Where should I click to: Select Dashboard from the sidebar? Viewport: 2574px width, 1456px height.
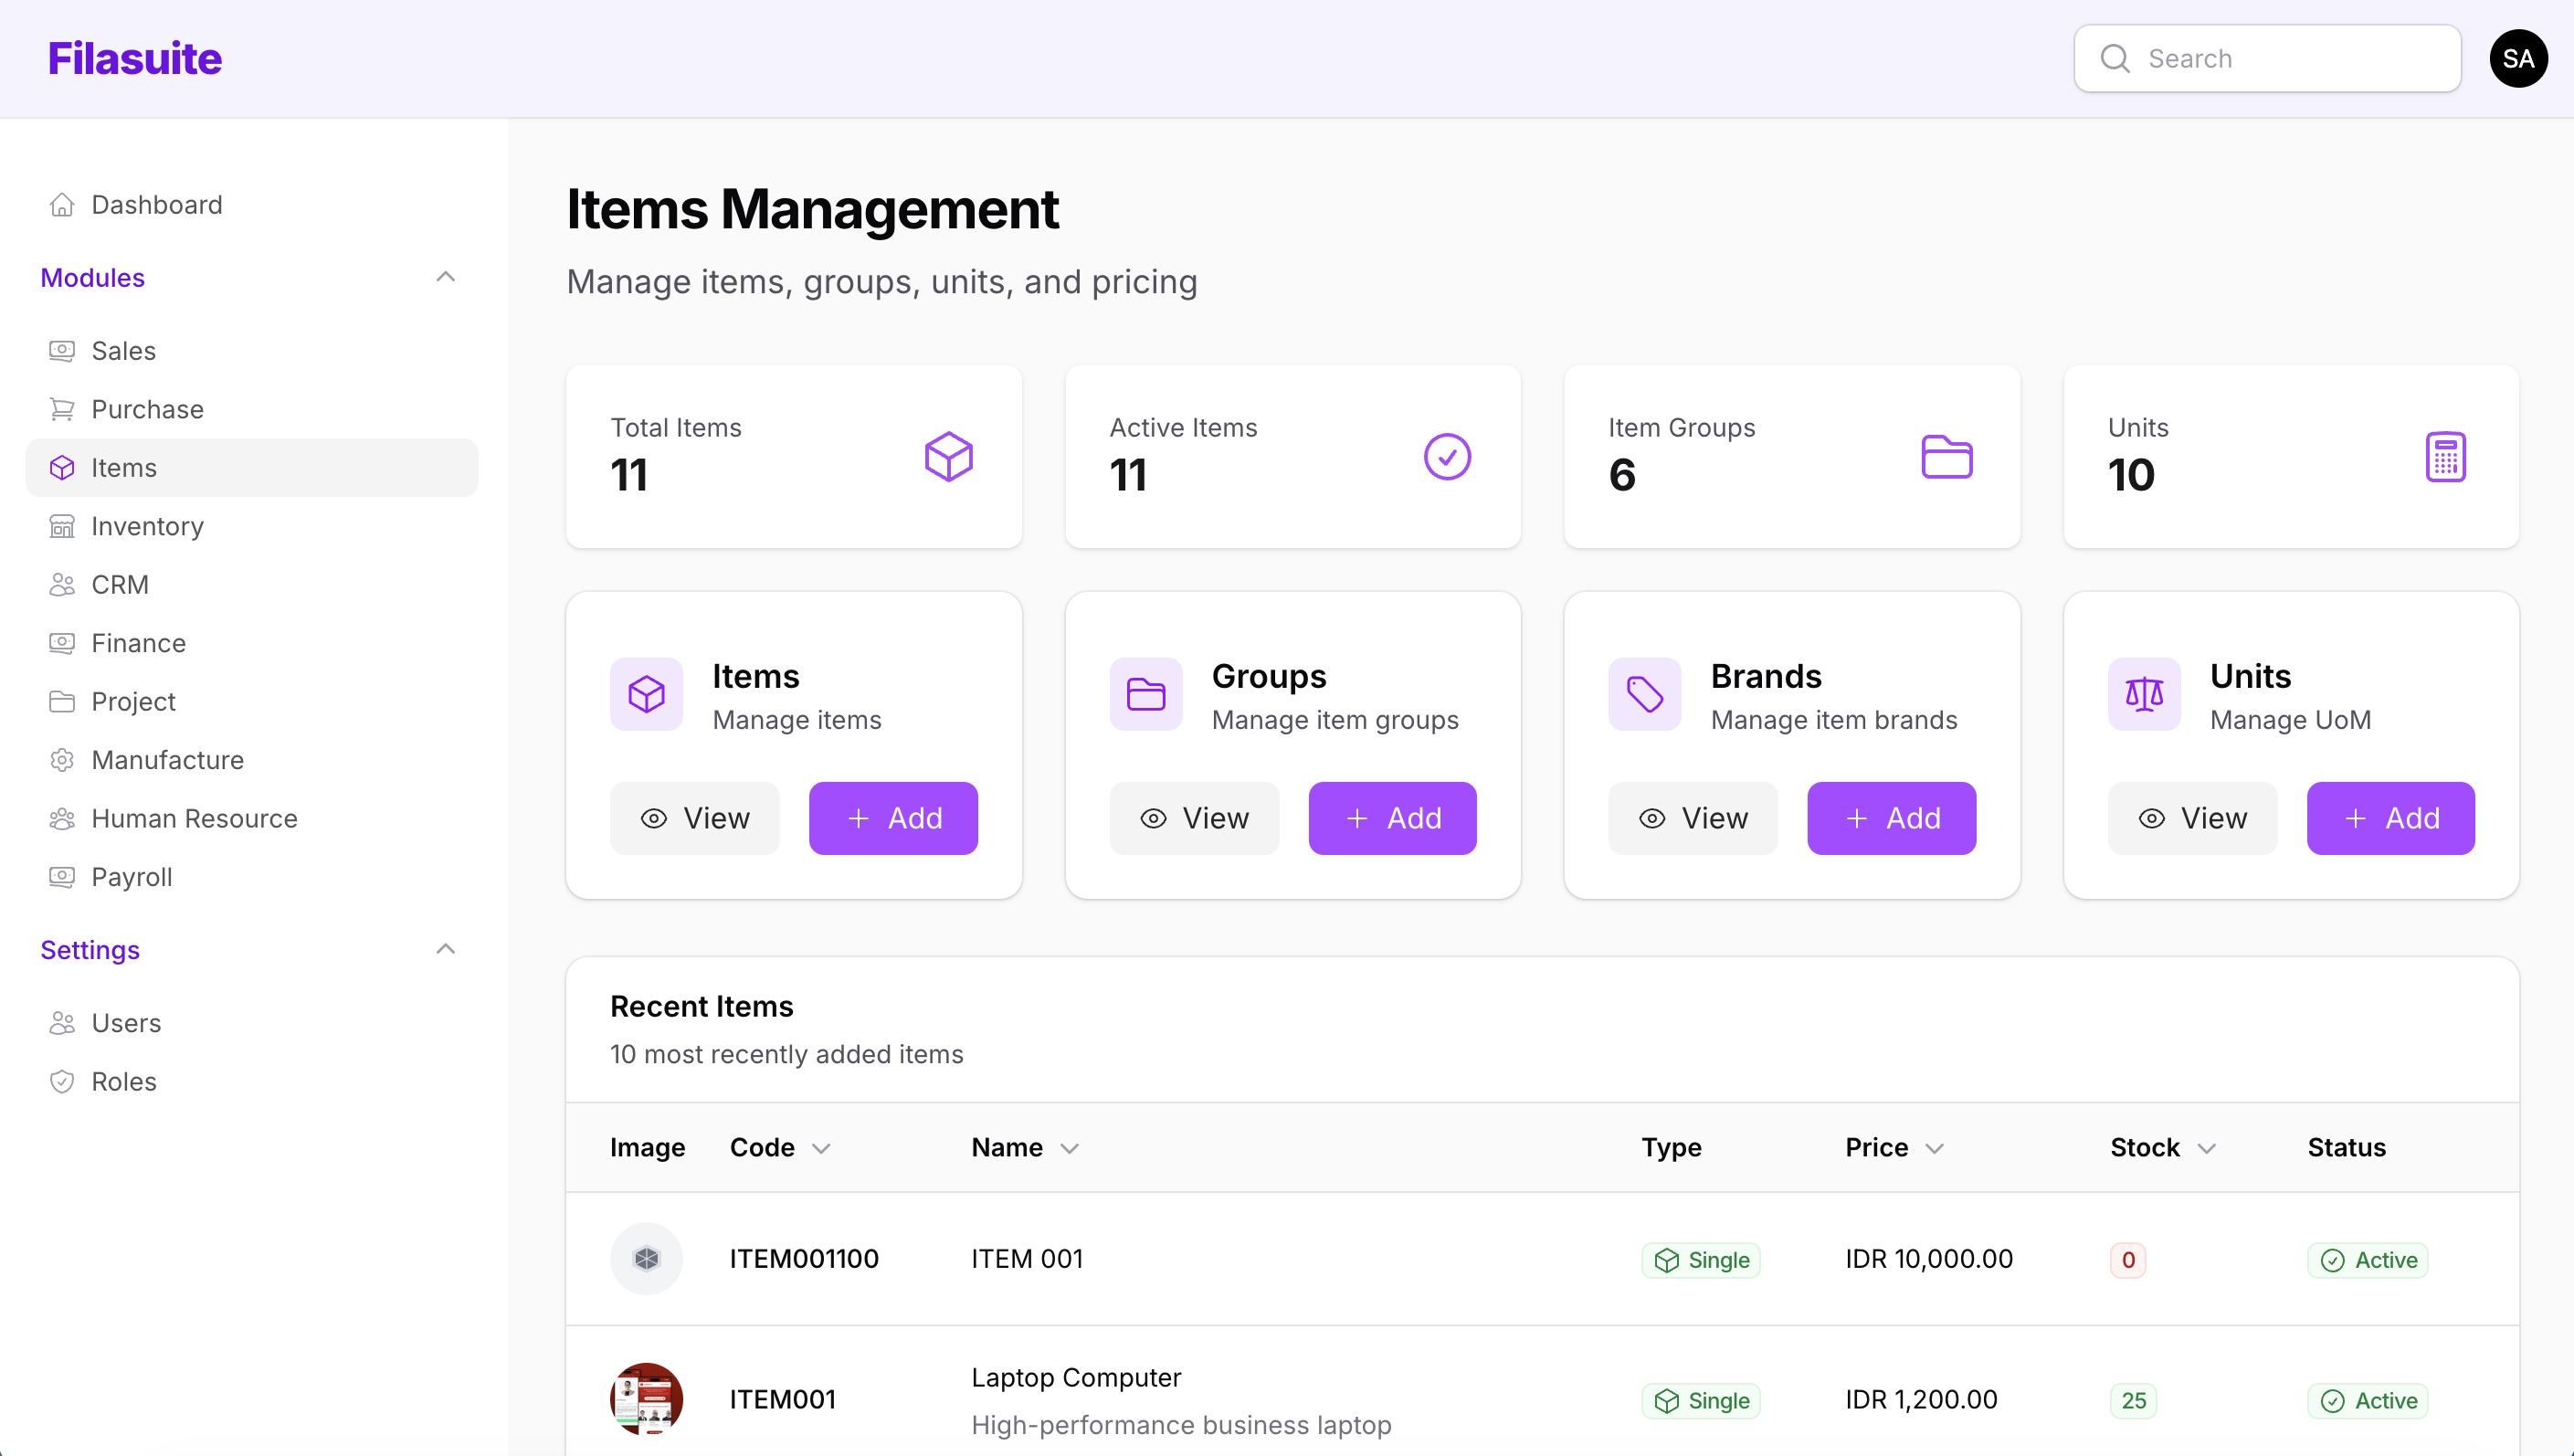click(157, 205)
